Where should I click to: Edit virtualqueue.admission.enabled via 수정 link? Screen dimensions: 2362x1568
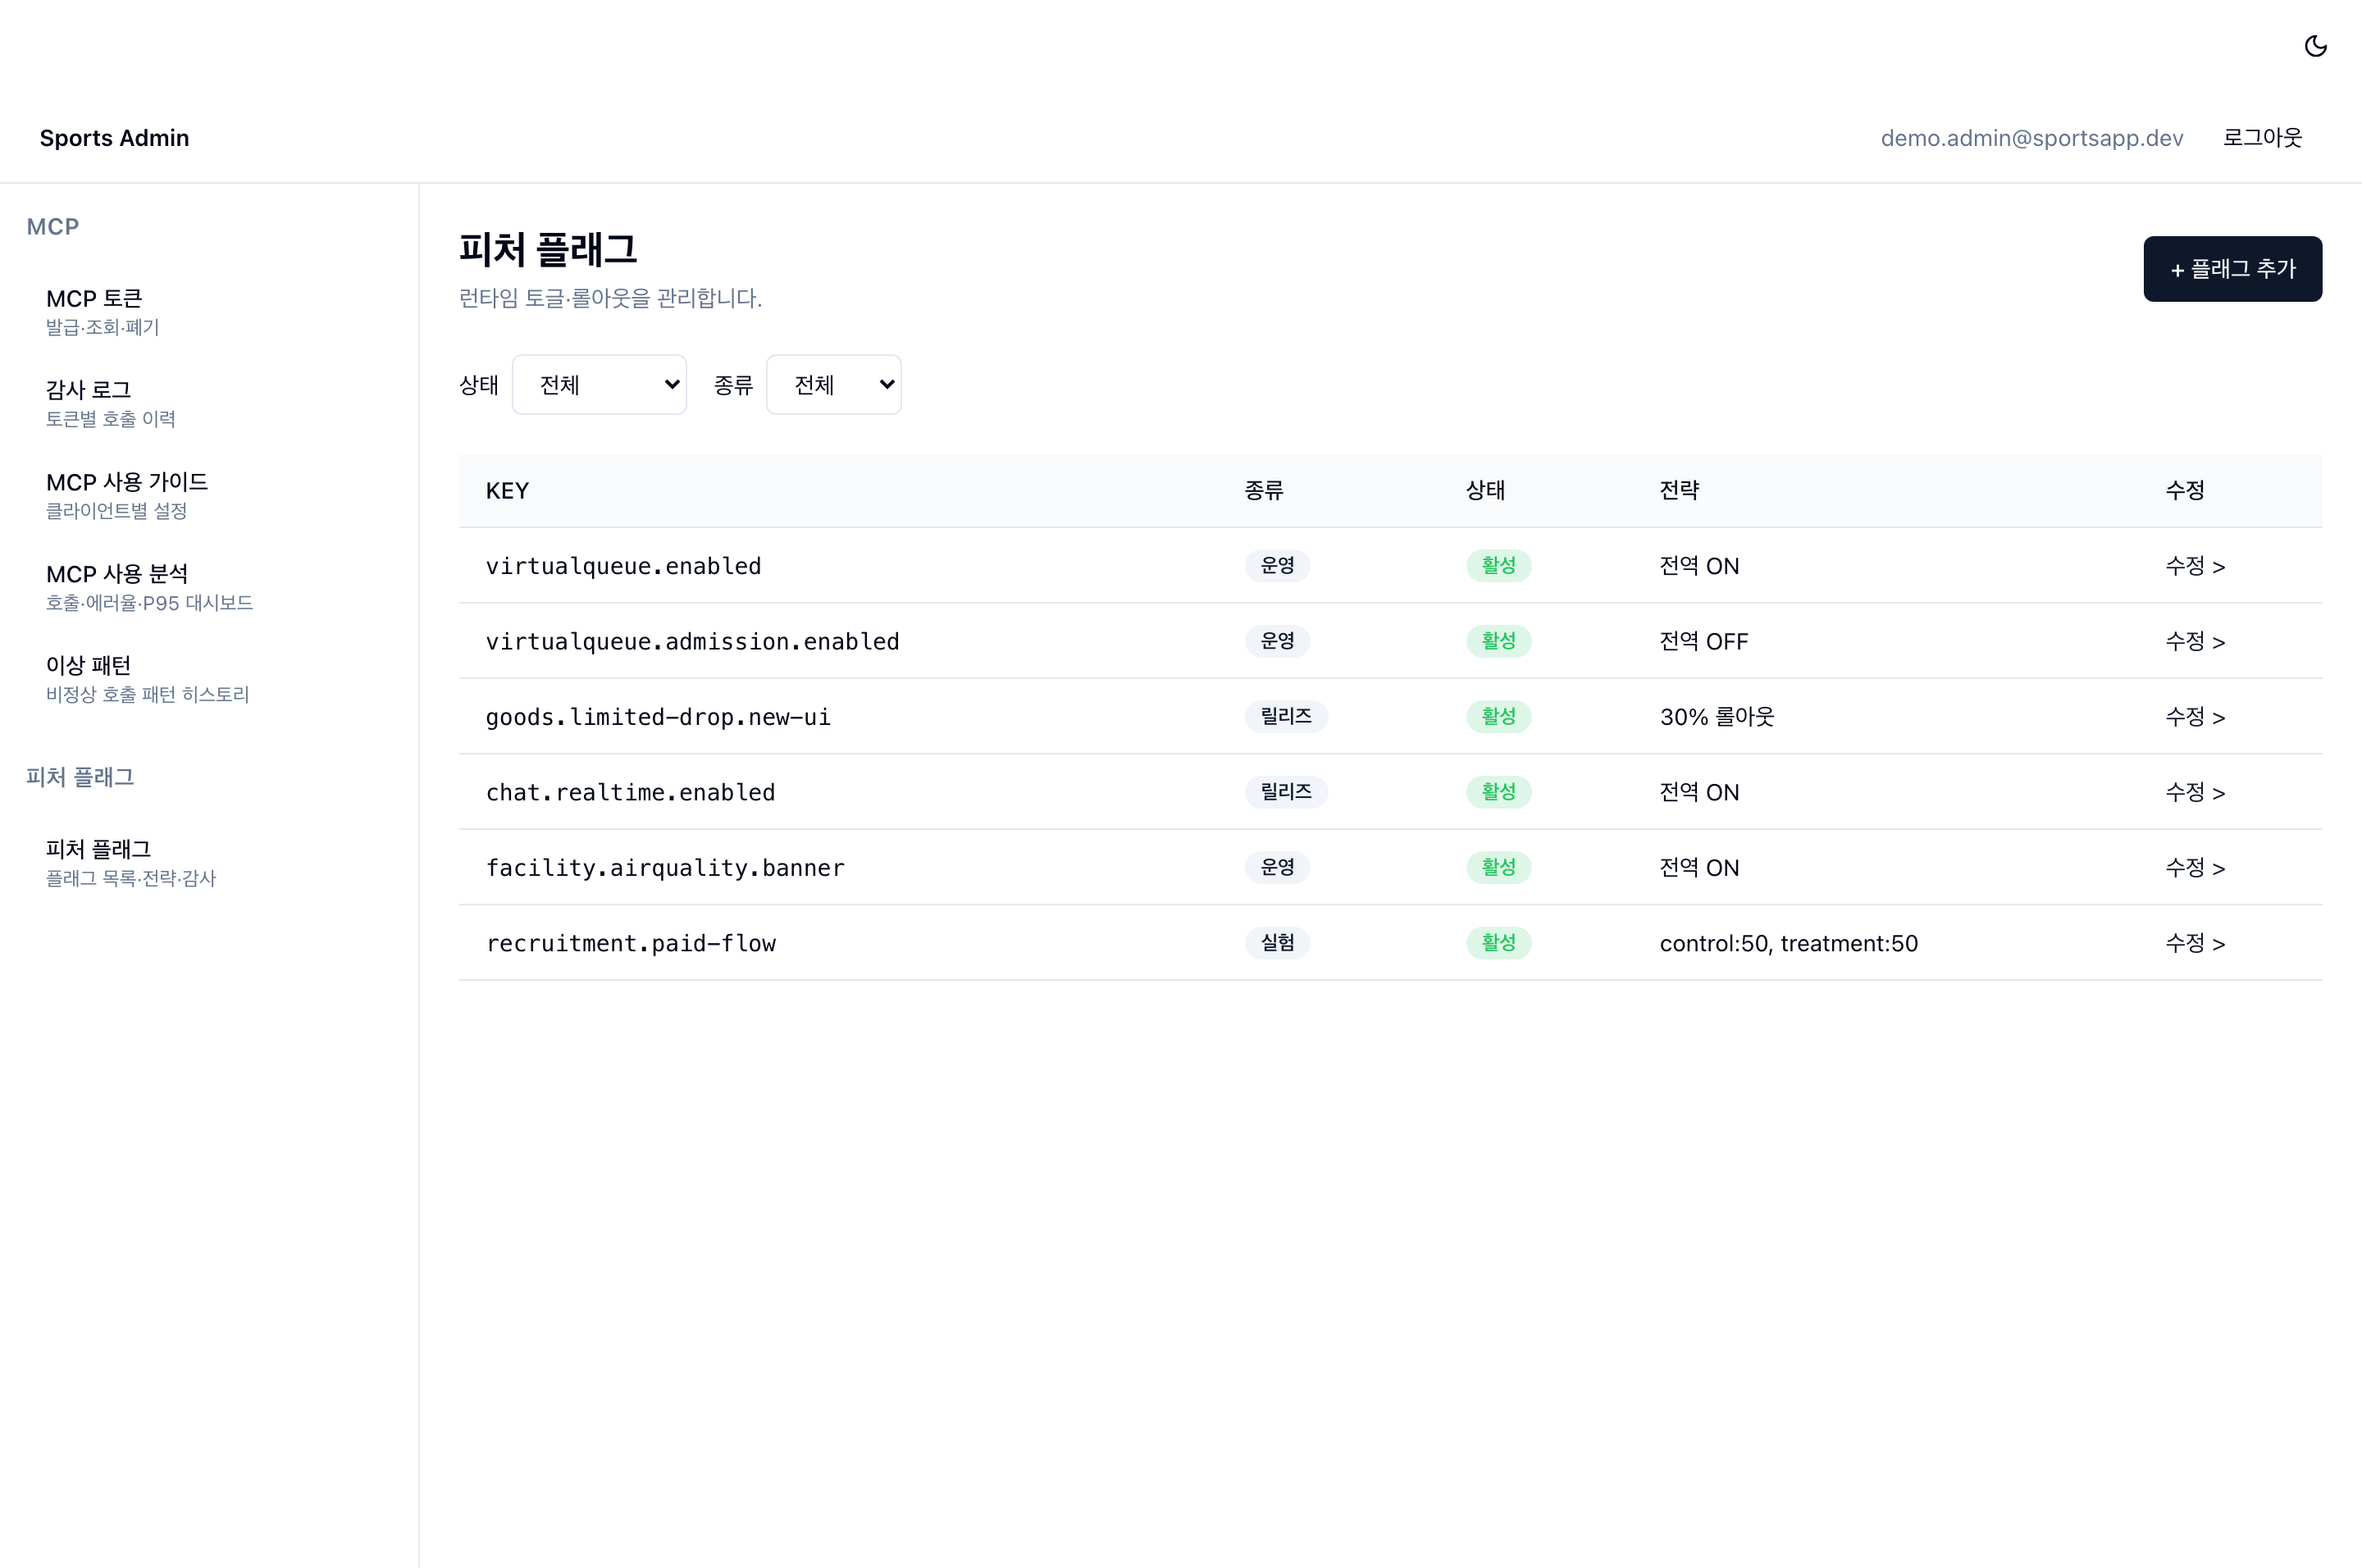2195,641
